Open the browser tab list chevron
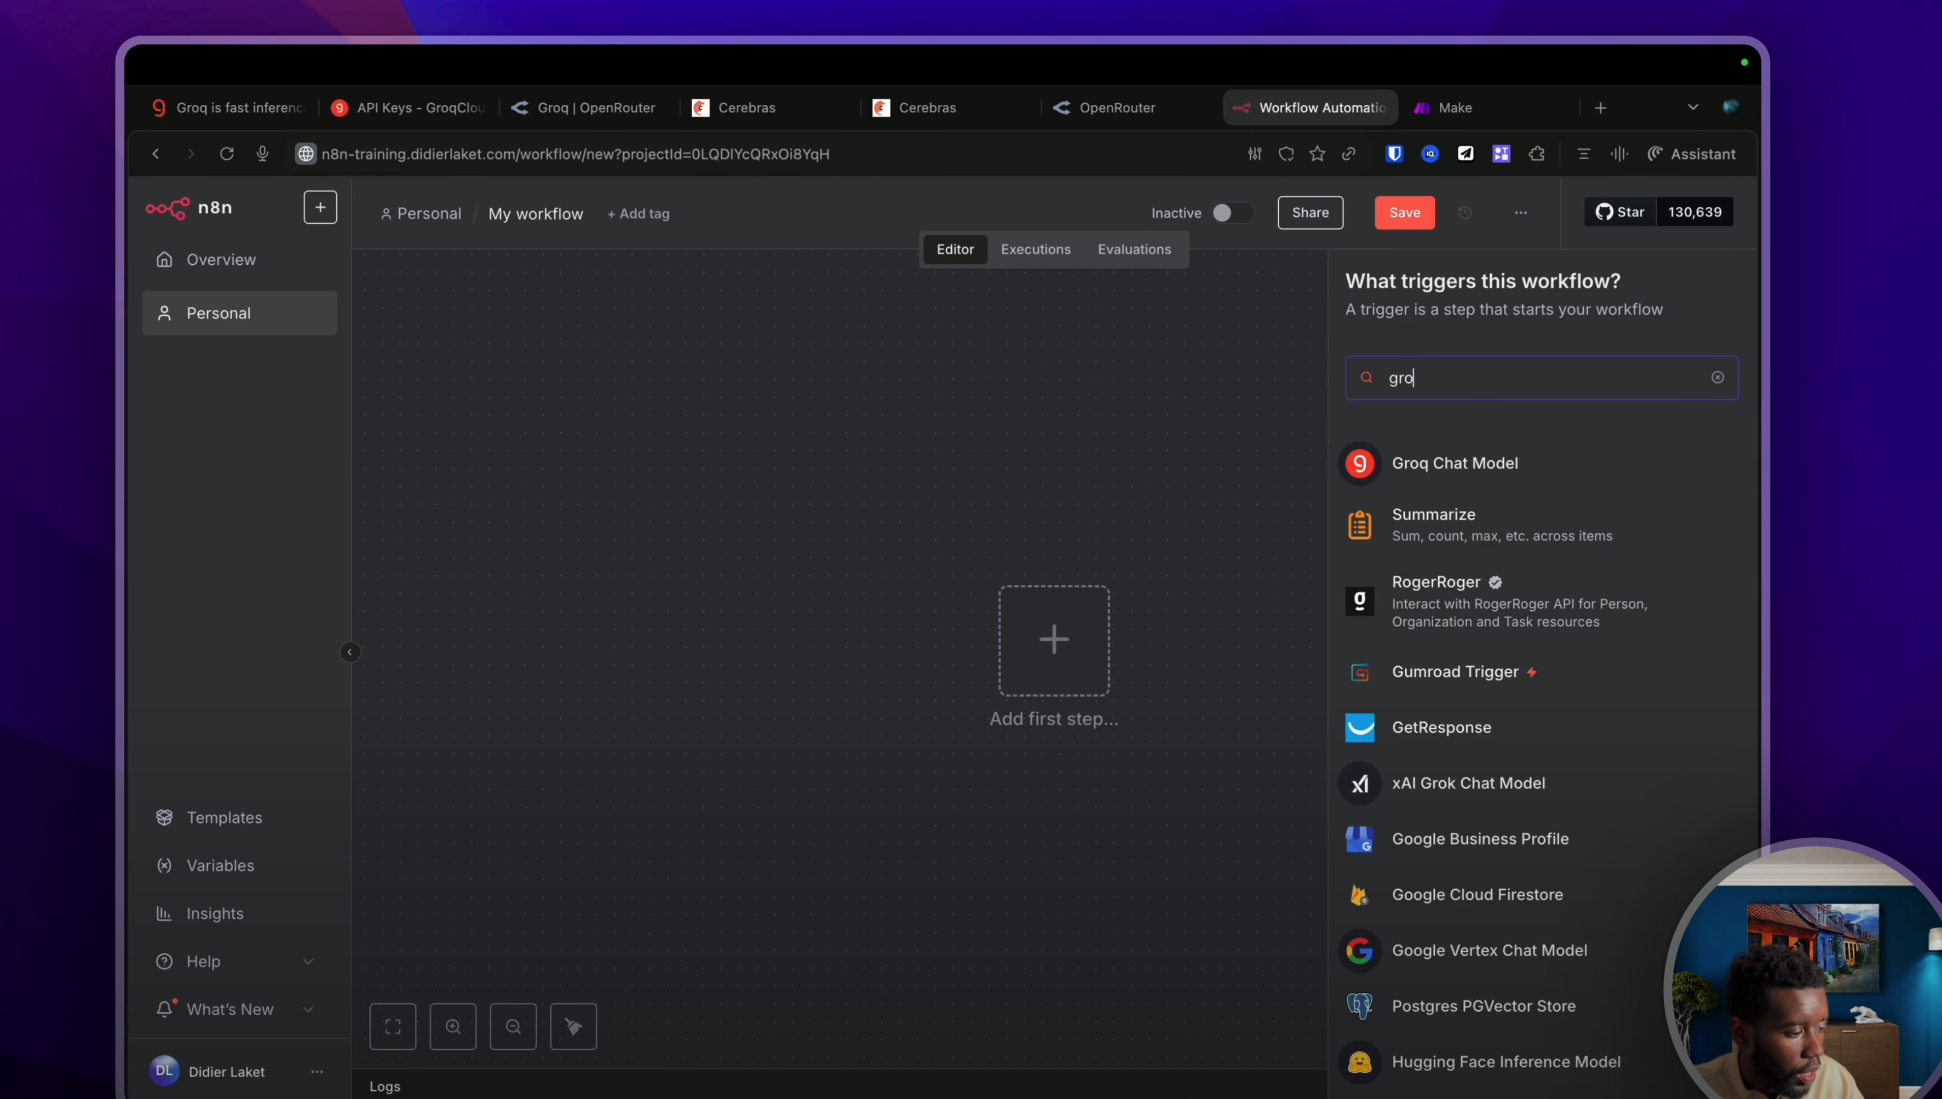Screen dimensions: 1942x1099 pyautogui.click(x=1692, y=108)
